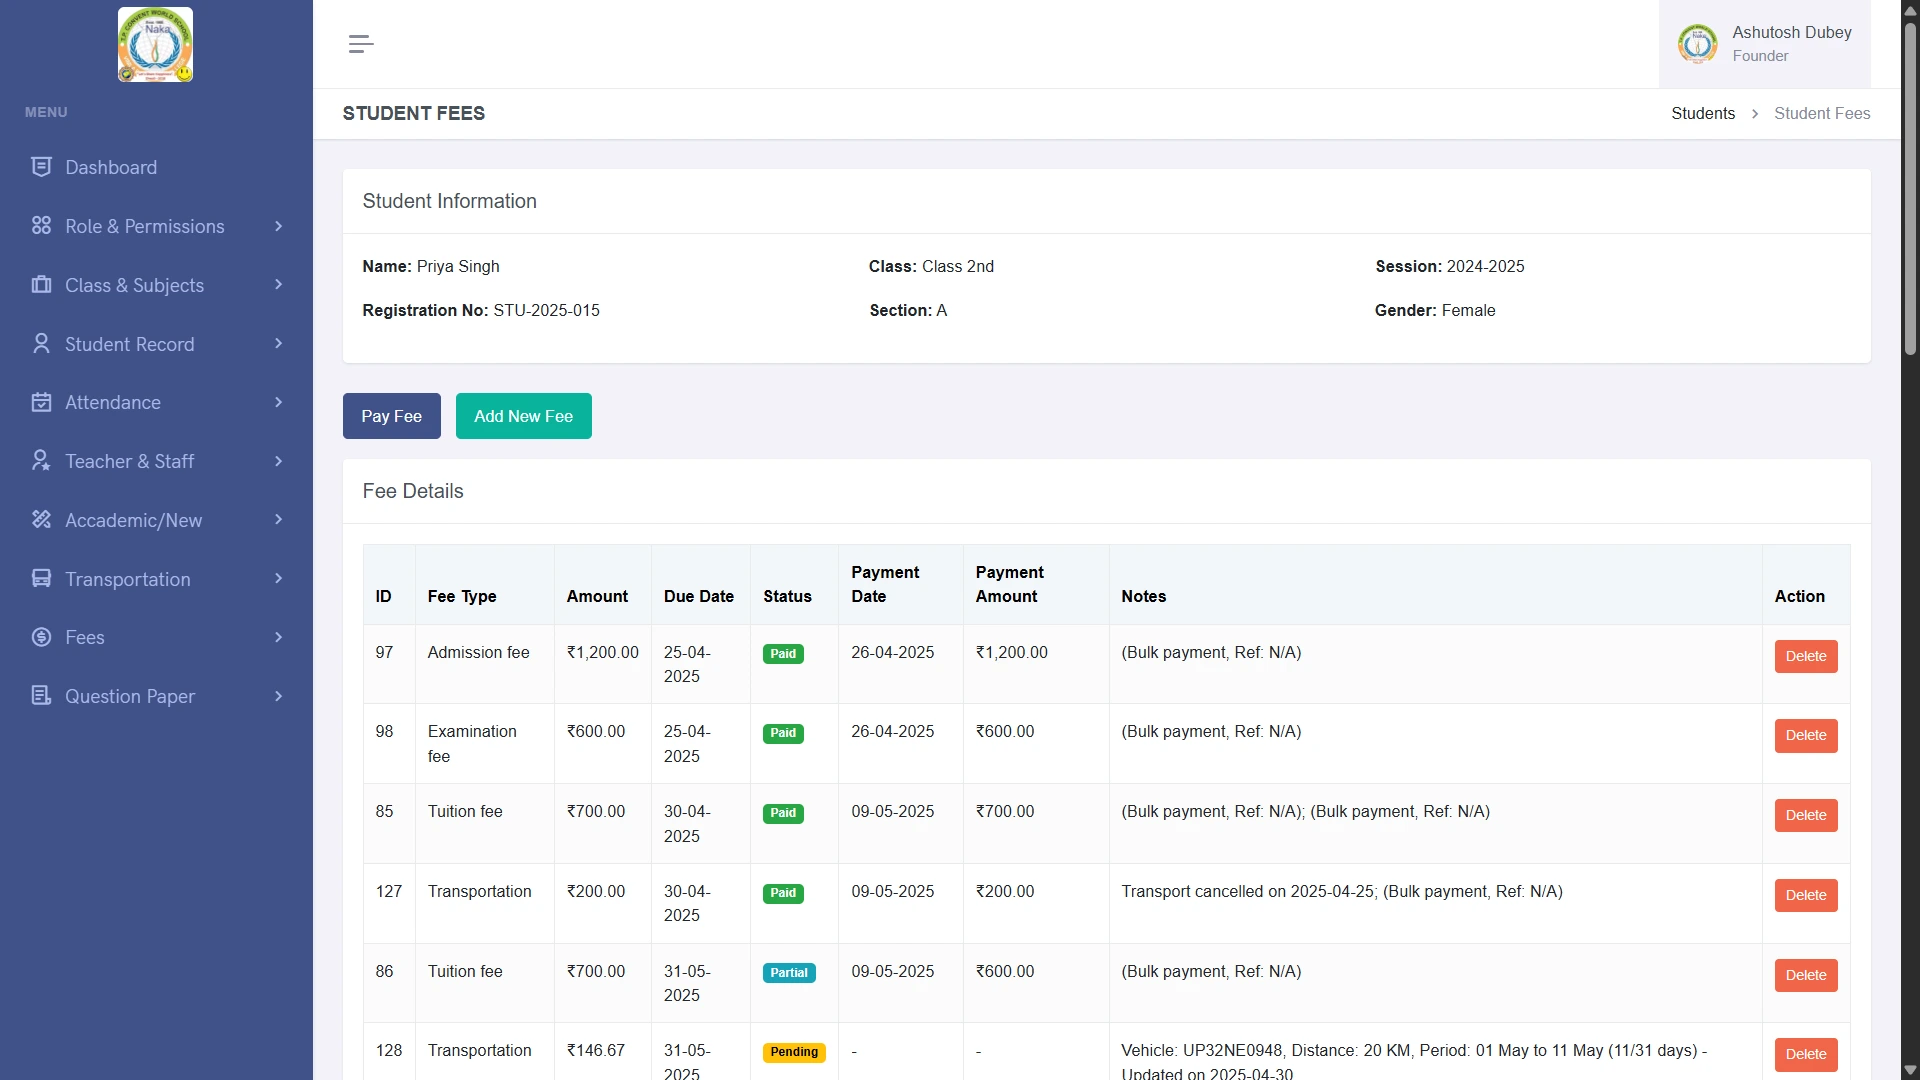Click the Add New Fee button
This screenshot has height=1080, width=1920.
(523, 416)
